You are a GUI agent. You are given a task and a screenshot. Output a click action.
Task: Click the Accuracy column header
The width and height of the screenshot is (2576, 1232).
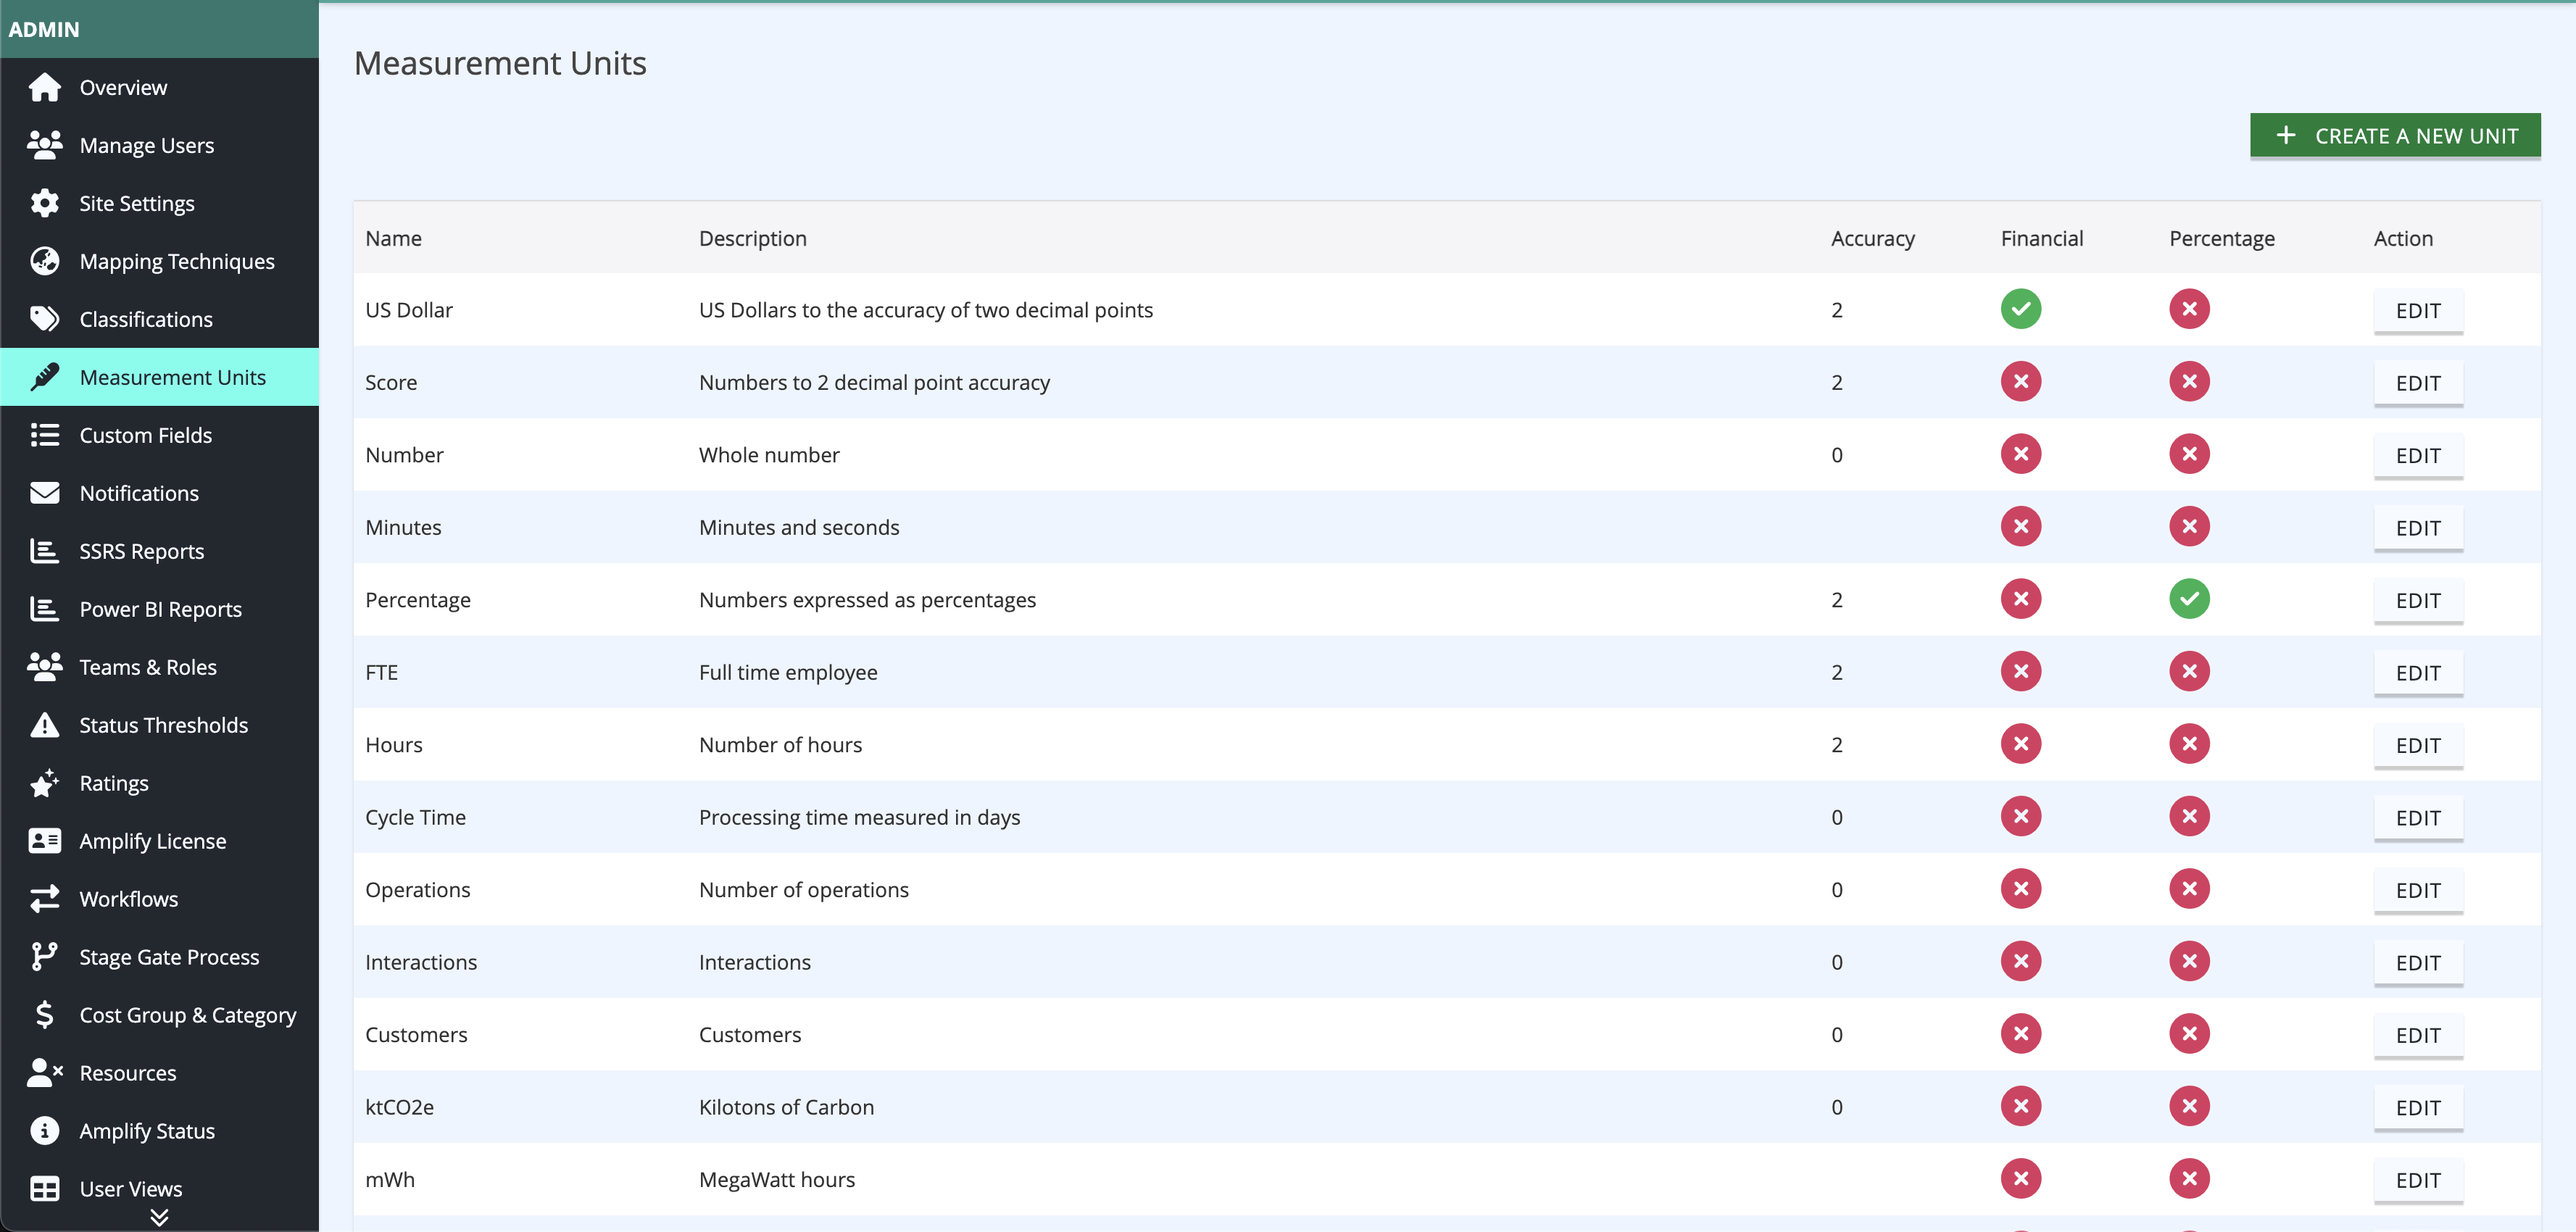coord(1872,238)
